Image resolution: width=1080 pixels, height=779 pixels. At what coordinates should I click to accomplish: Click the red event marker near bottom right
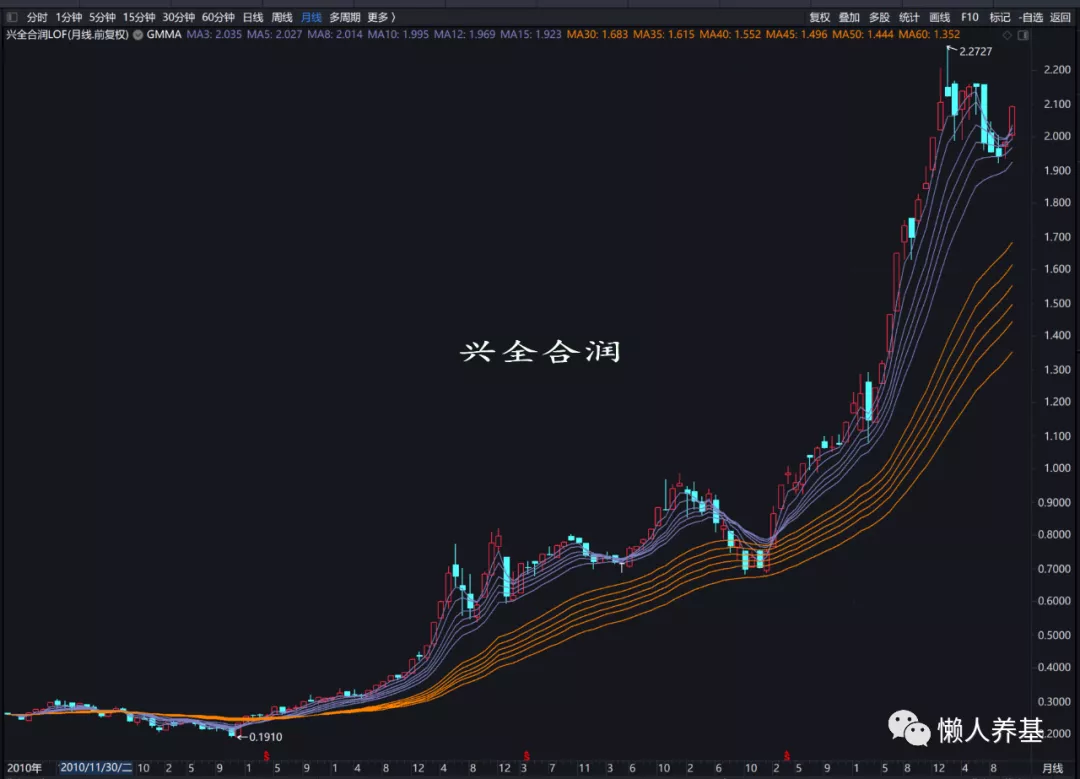point(787,756)
